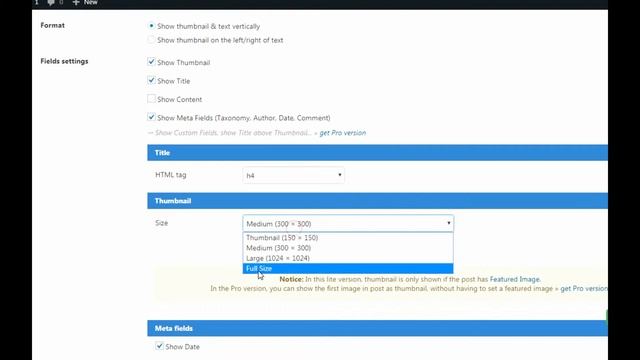
Task: Open the HTML tag h4 dropdown
Action: (x=293, y=175)
